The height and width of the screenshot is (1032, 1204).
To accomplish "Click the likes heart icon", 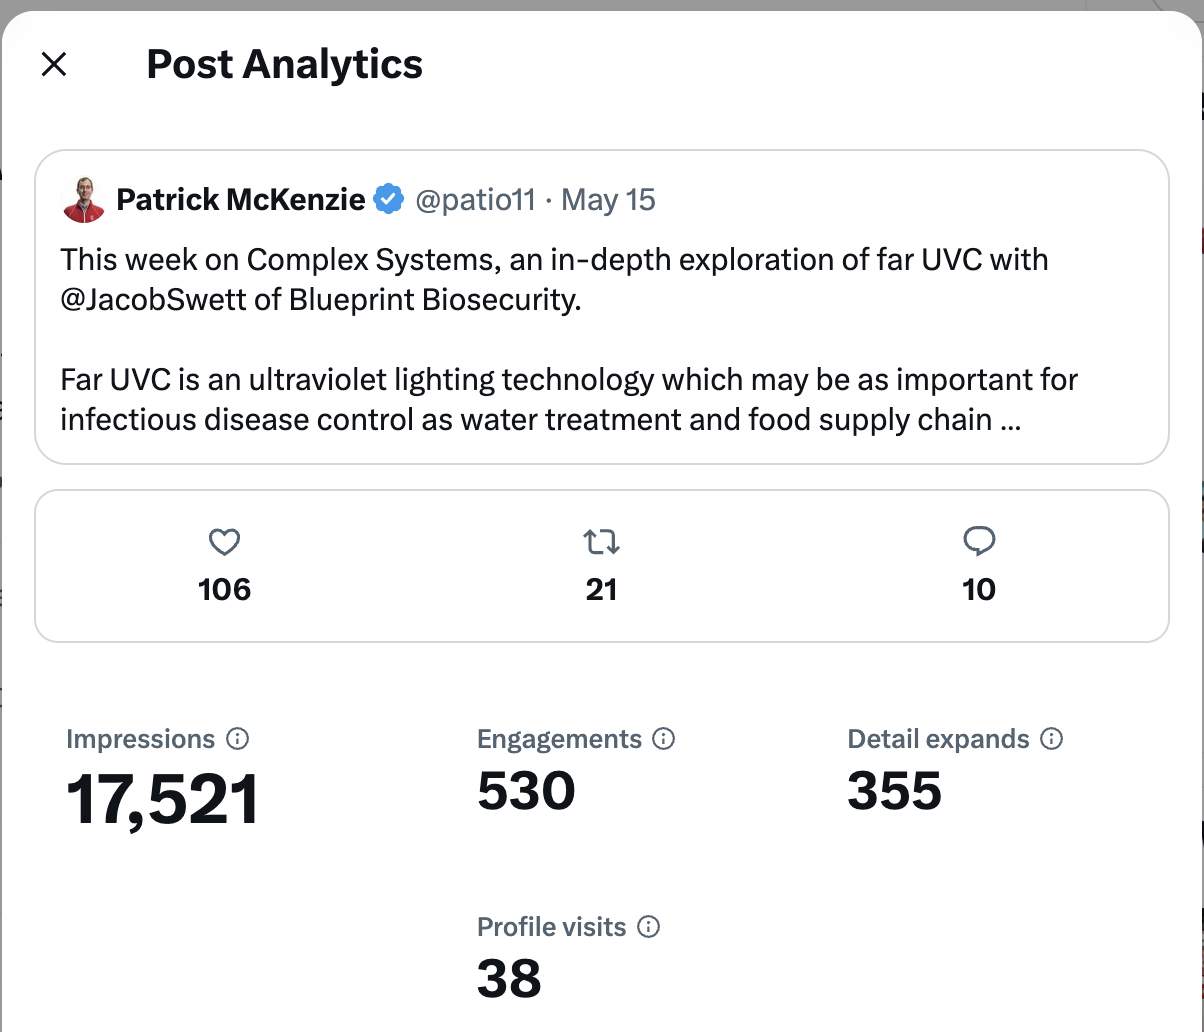I will point(224,543).
